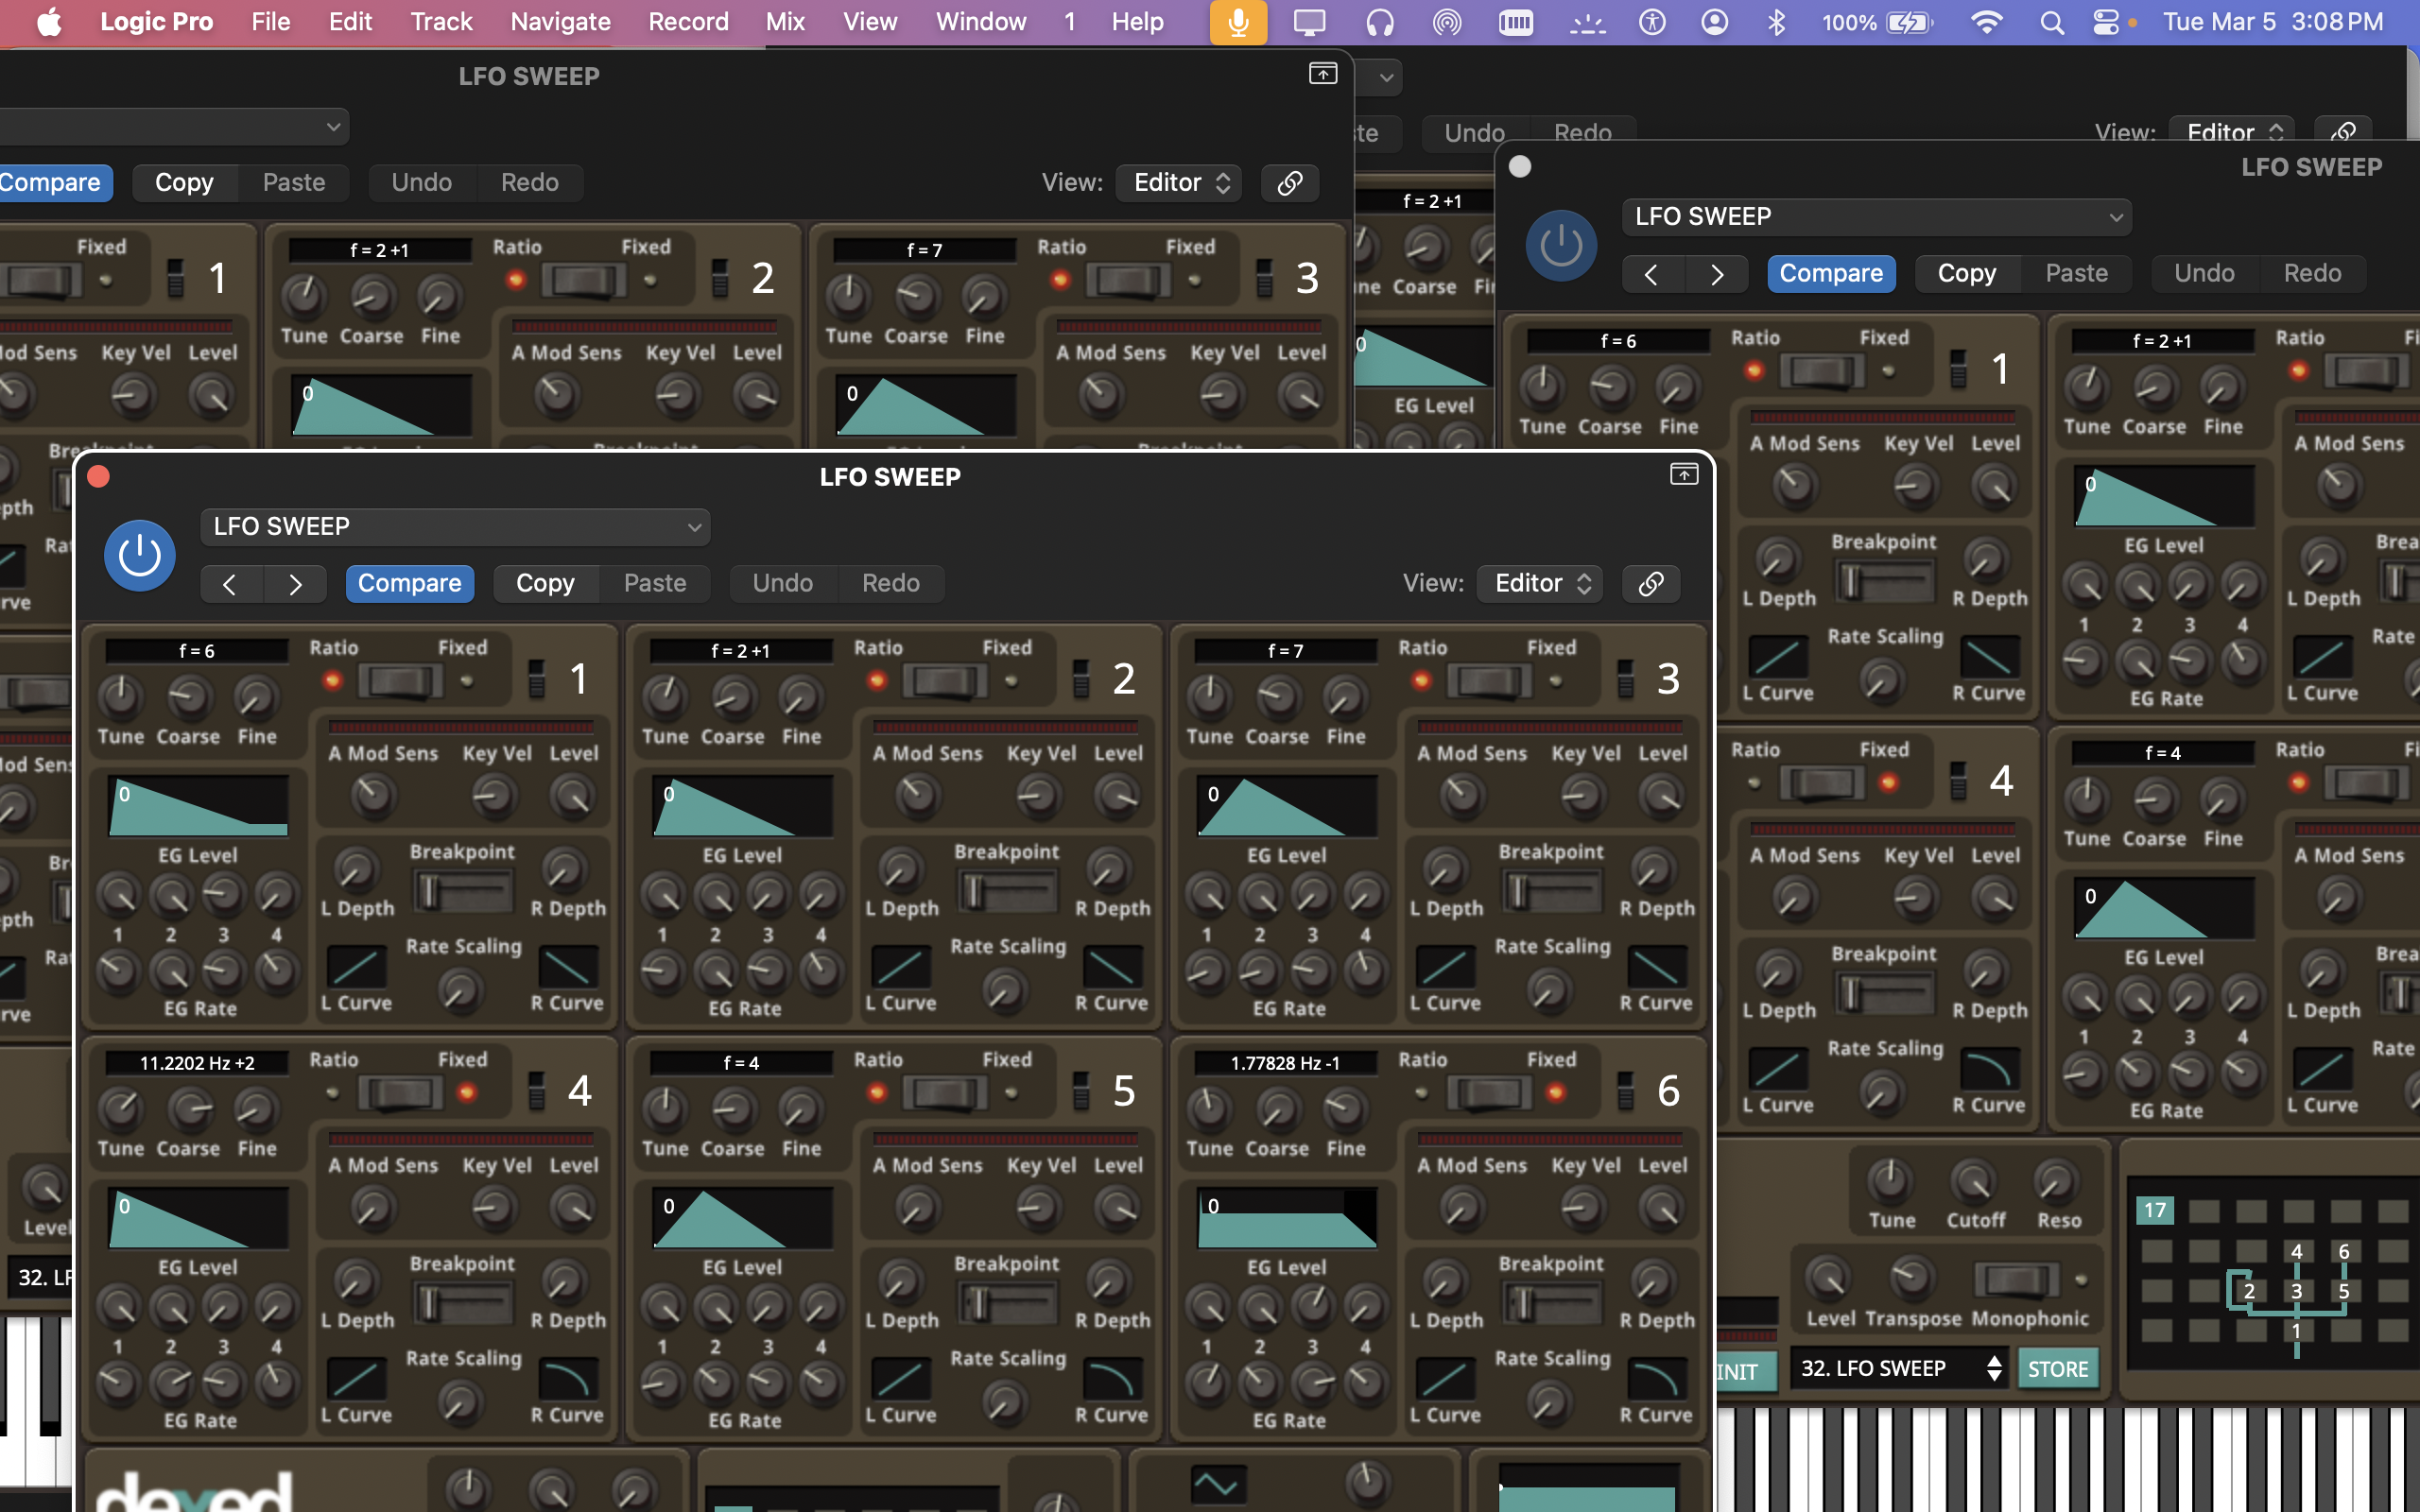
Task: Click the expand window icon of top-left window
Action: 1323,74
